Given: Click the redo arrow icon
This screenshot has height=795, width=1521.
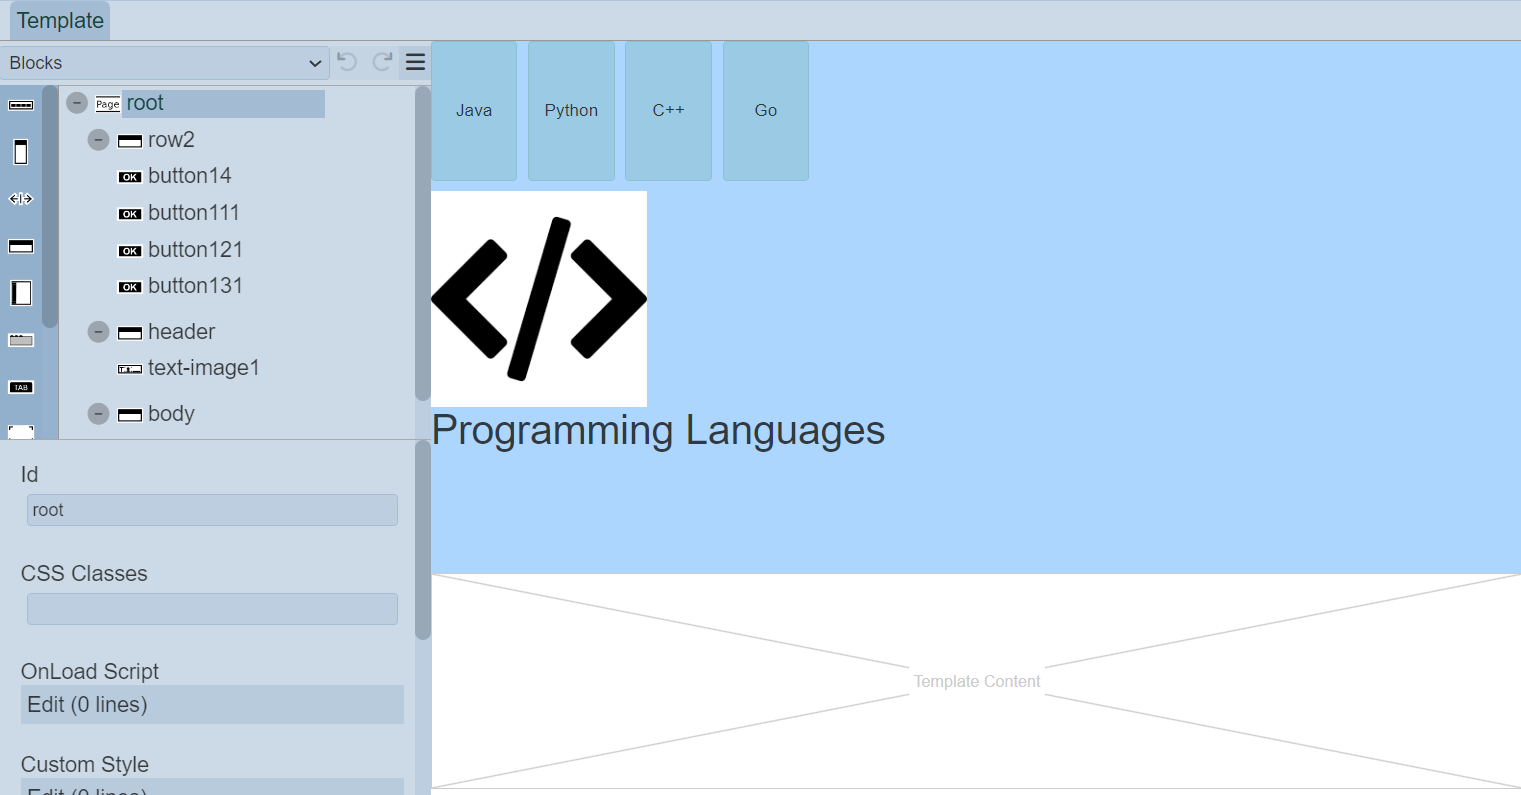Looking at the screenshot, I should 382,62.
